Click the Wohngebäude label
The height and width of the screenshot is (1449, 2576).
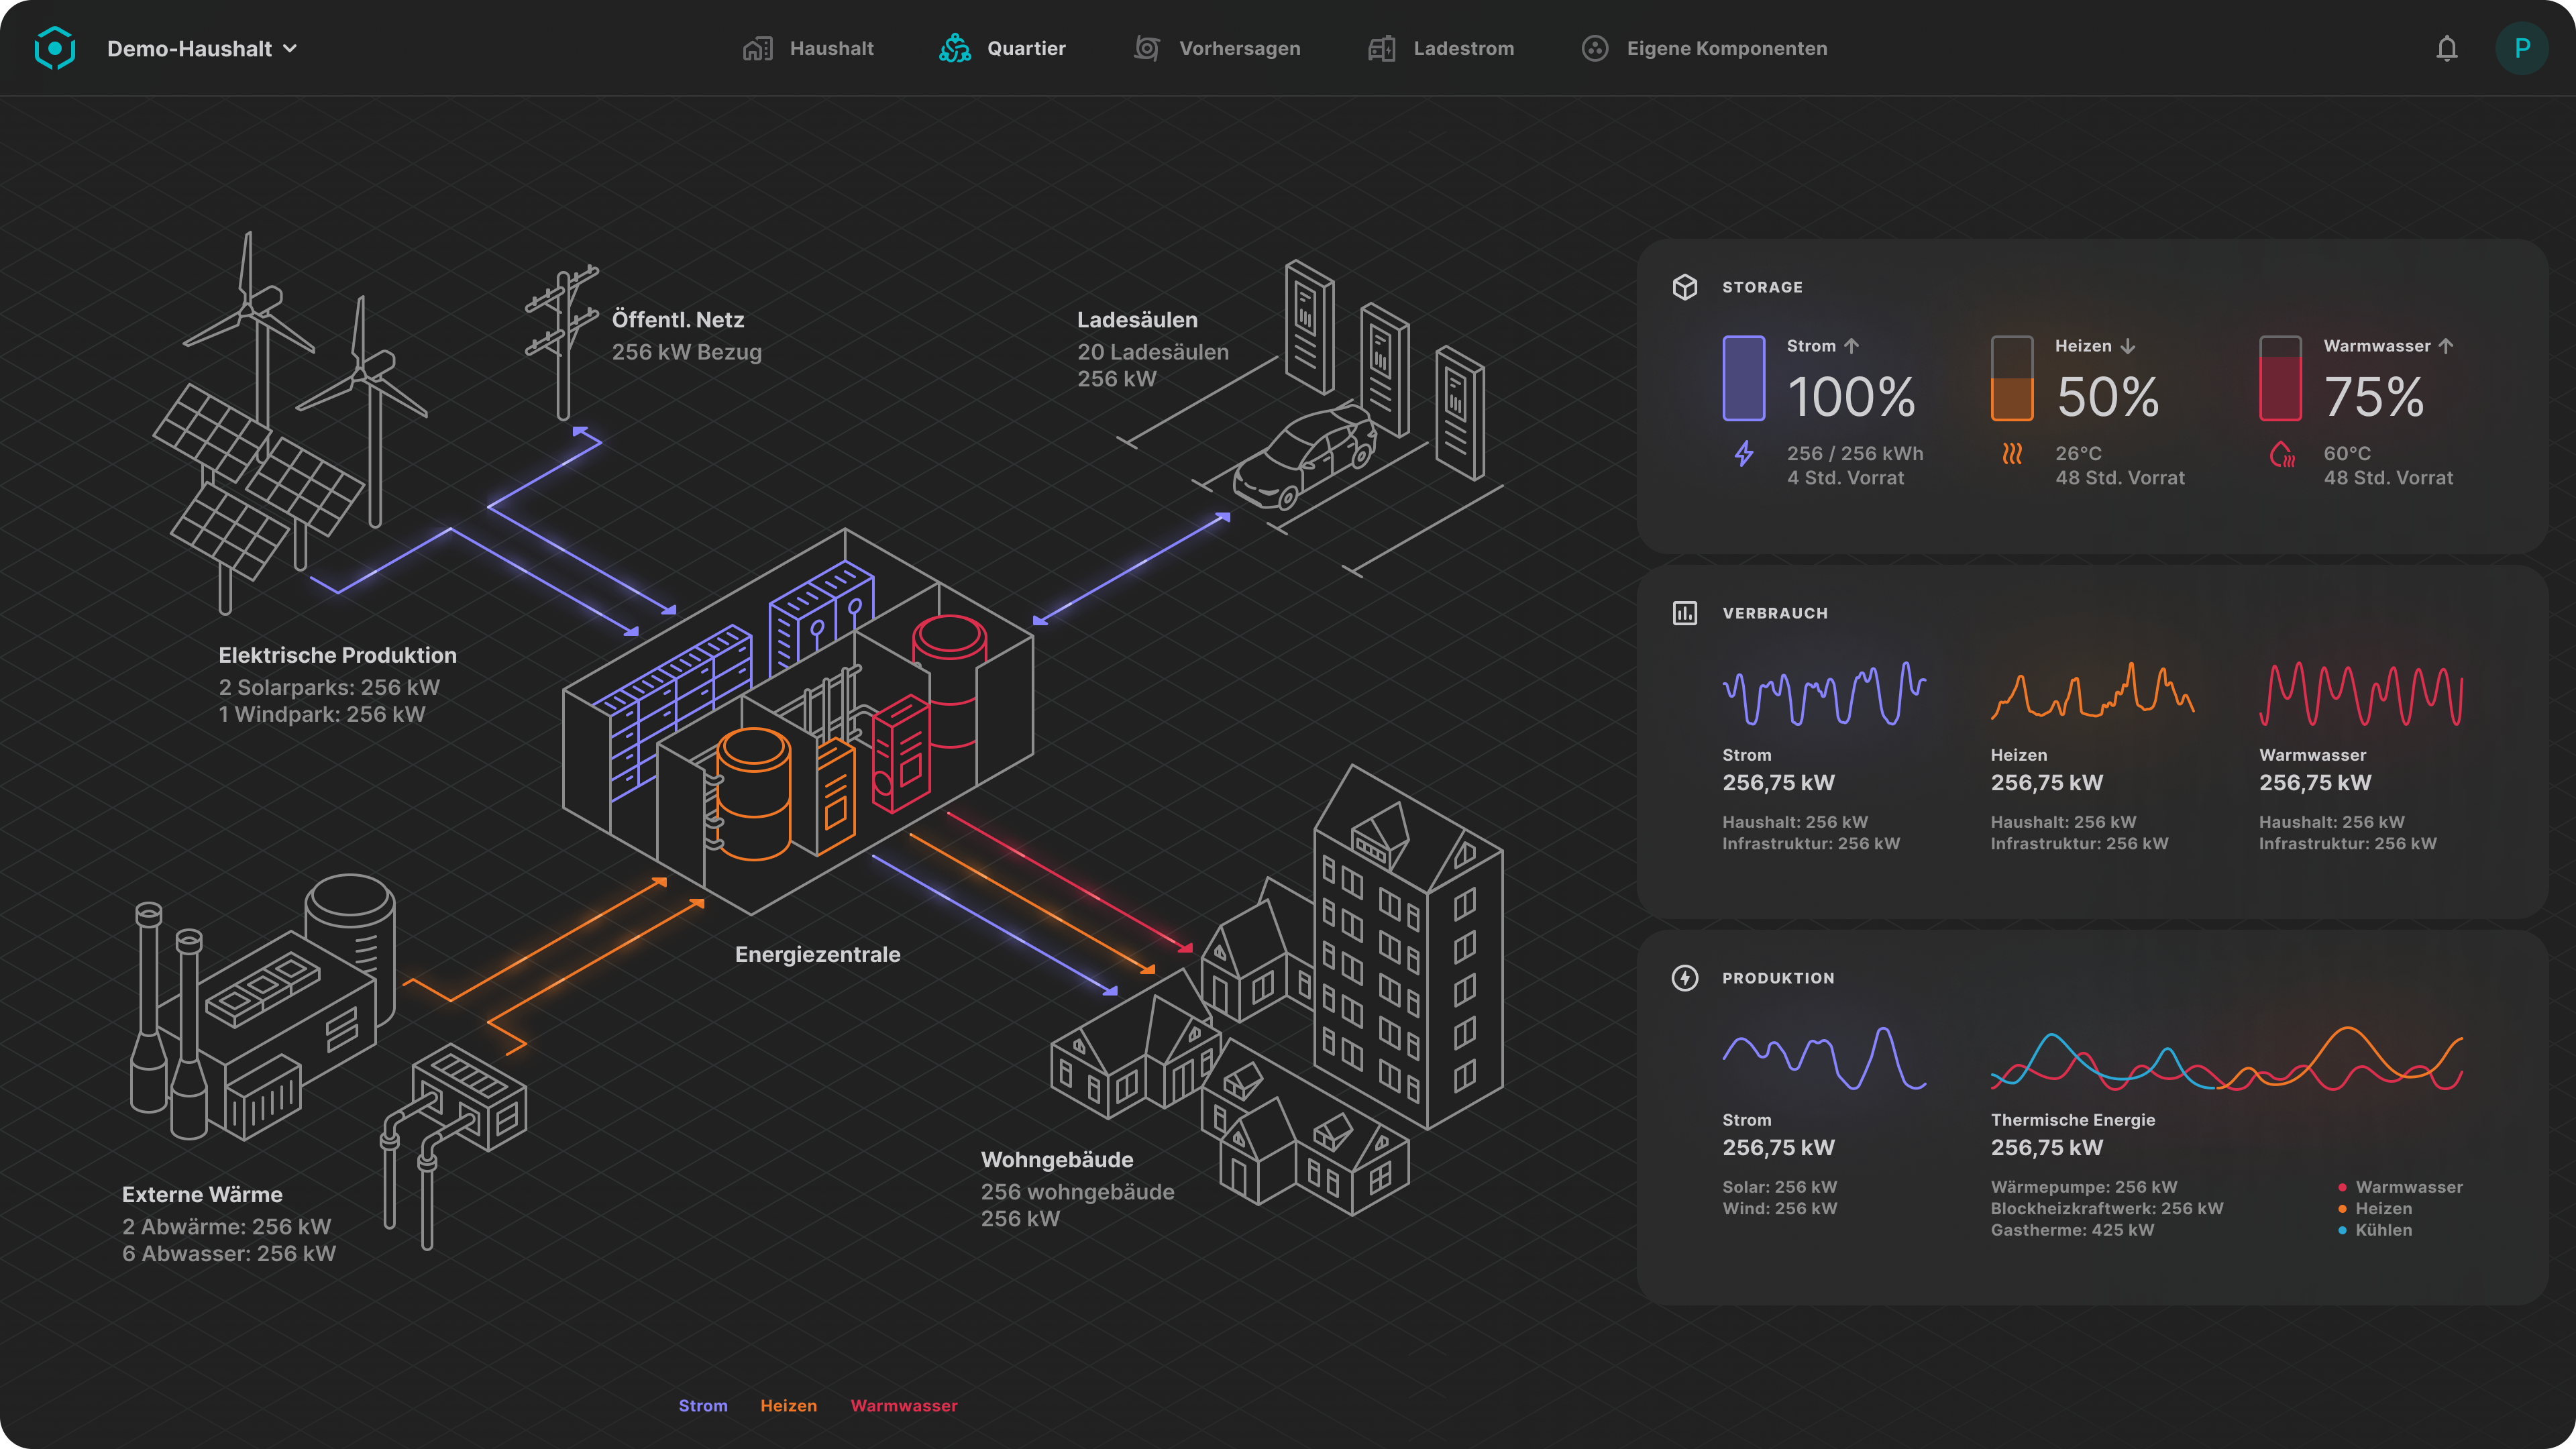[1057, 1160]
